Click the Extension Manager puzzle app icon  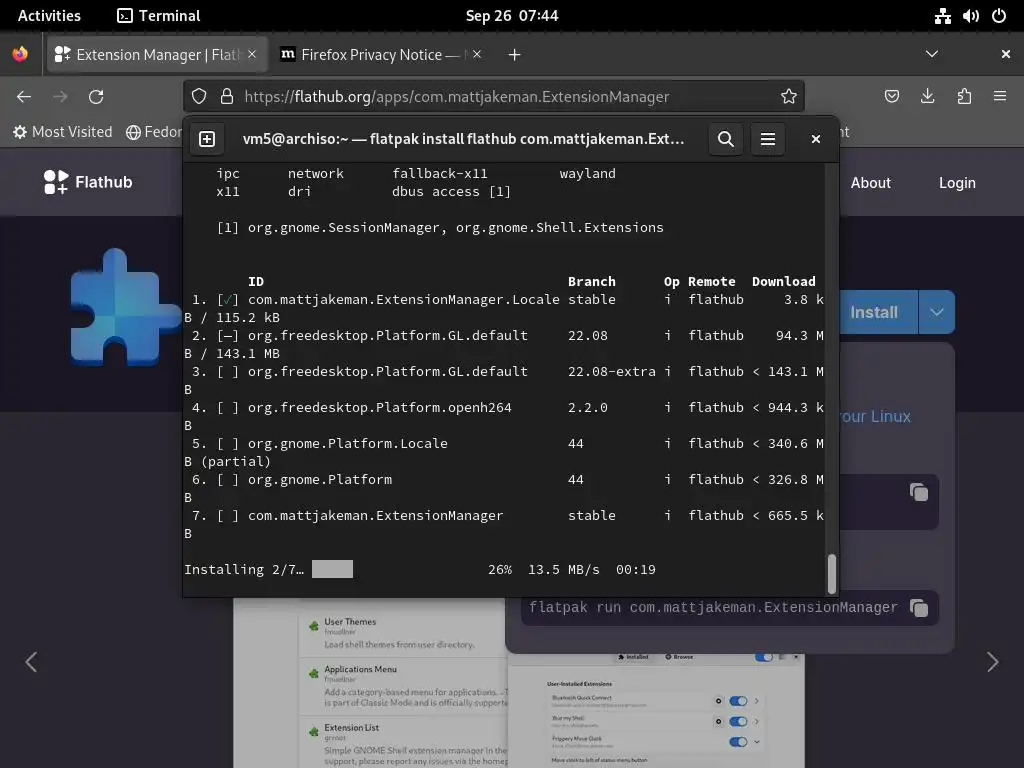[x=124, y=307]
